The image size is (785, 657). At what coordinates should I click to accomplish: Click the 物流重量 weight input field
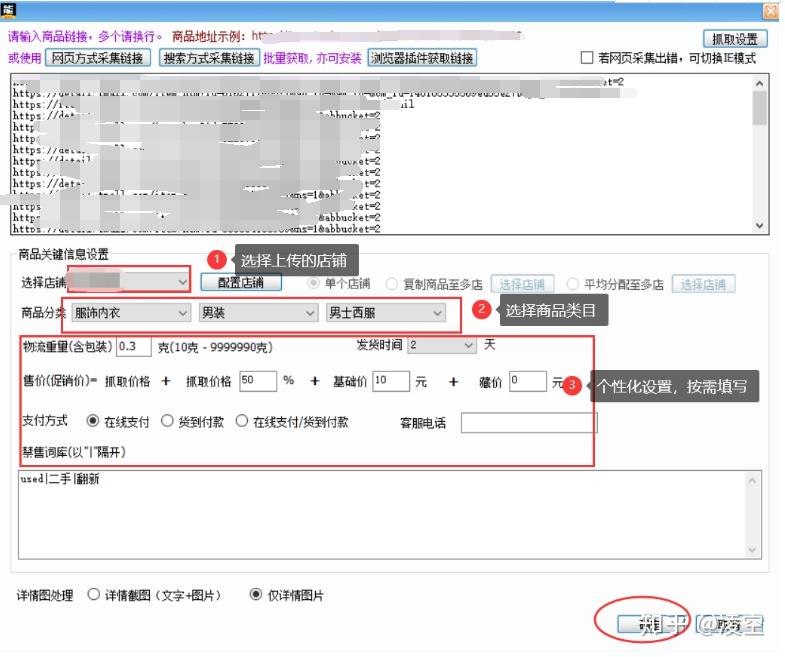coord(134,347)
